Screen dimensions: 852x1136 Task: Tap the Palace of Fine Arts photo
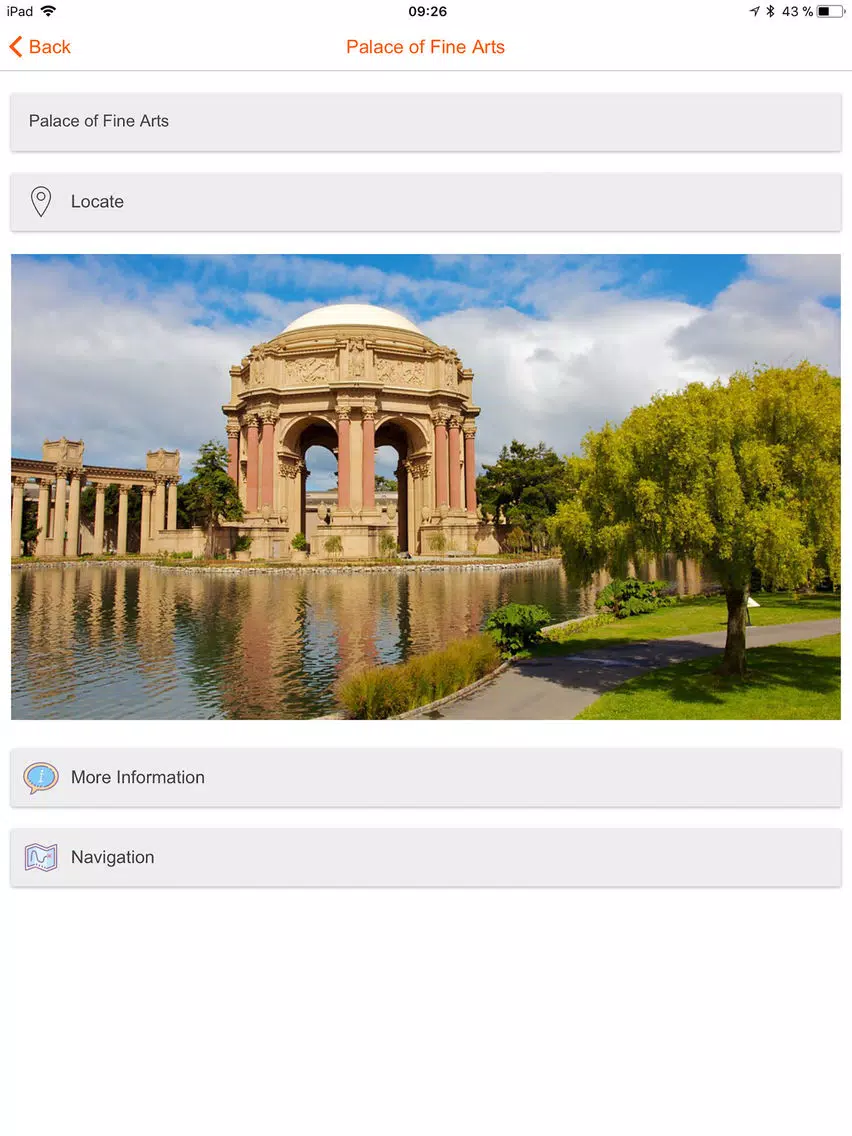click(x=426, y=487)
